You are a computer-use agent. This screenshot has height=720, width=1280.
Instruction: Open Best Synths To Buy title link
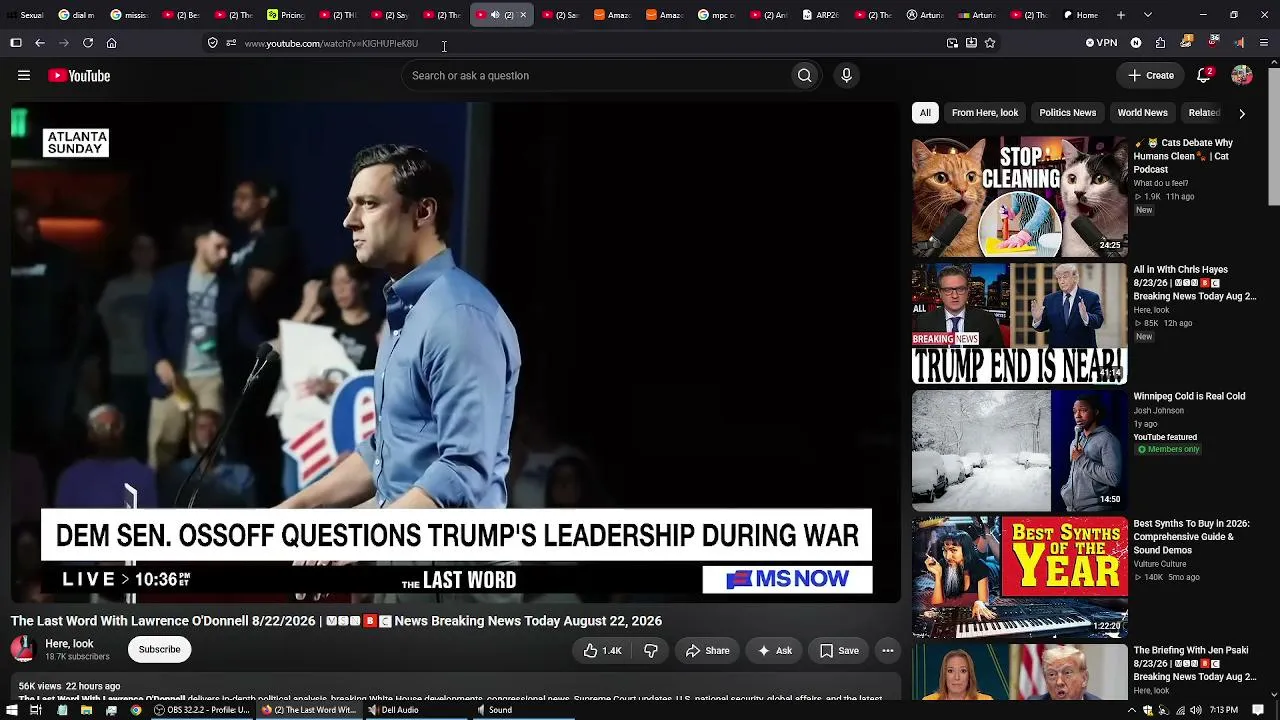1192,537
